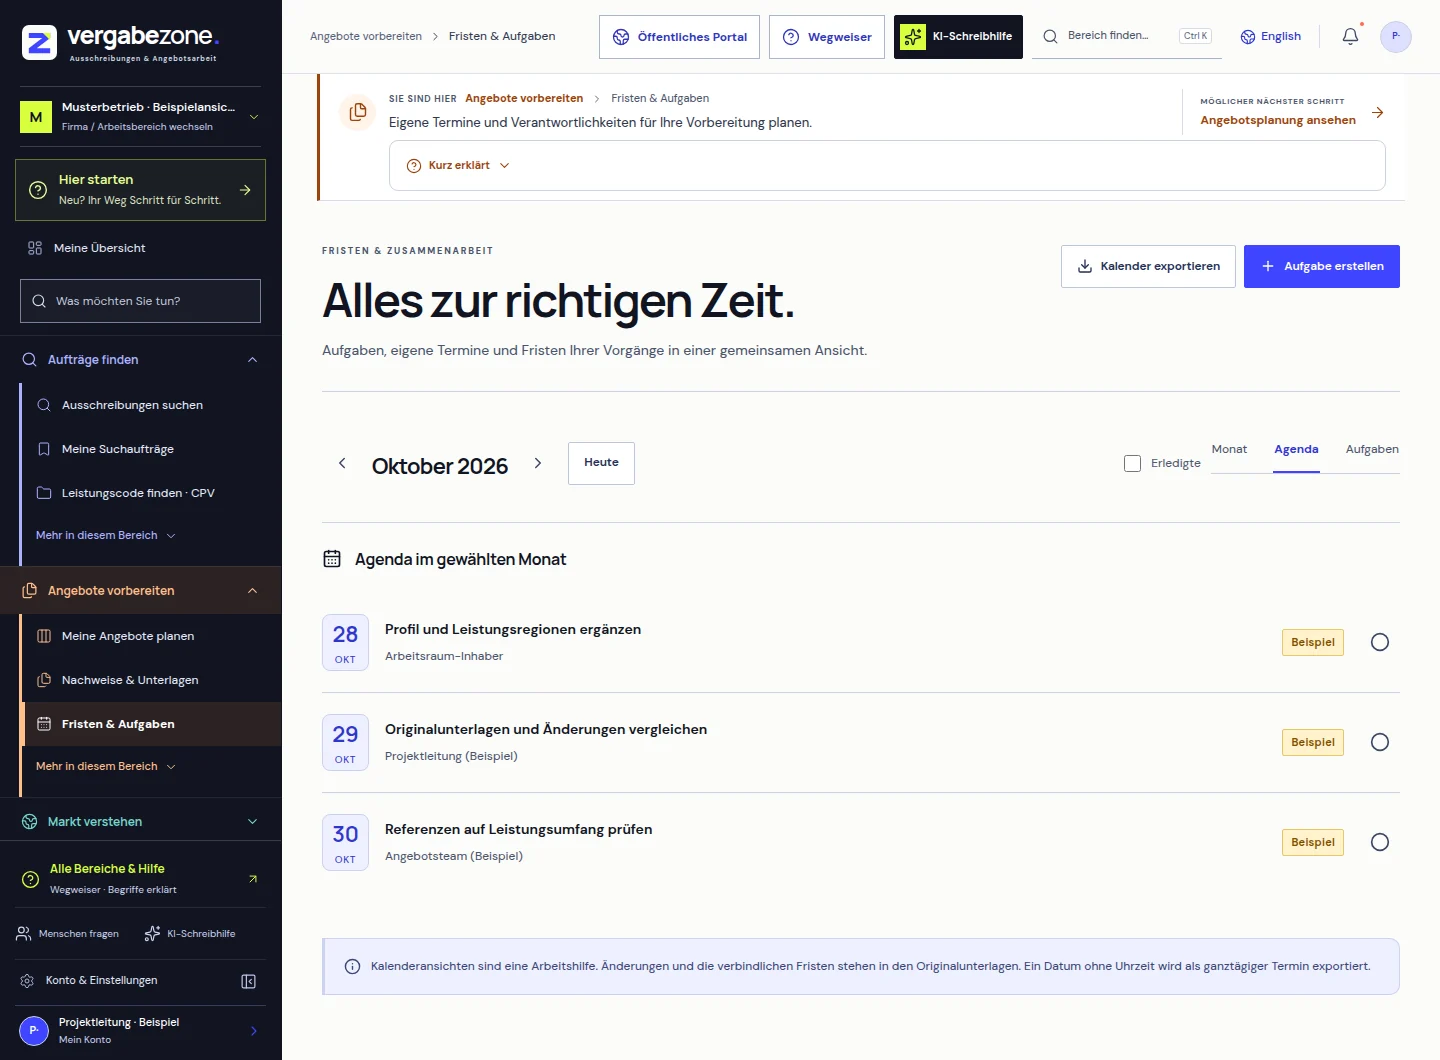Switch language to English
Viewport: 1440px width, 1060px height.
pos(1271,37)
